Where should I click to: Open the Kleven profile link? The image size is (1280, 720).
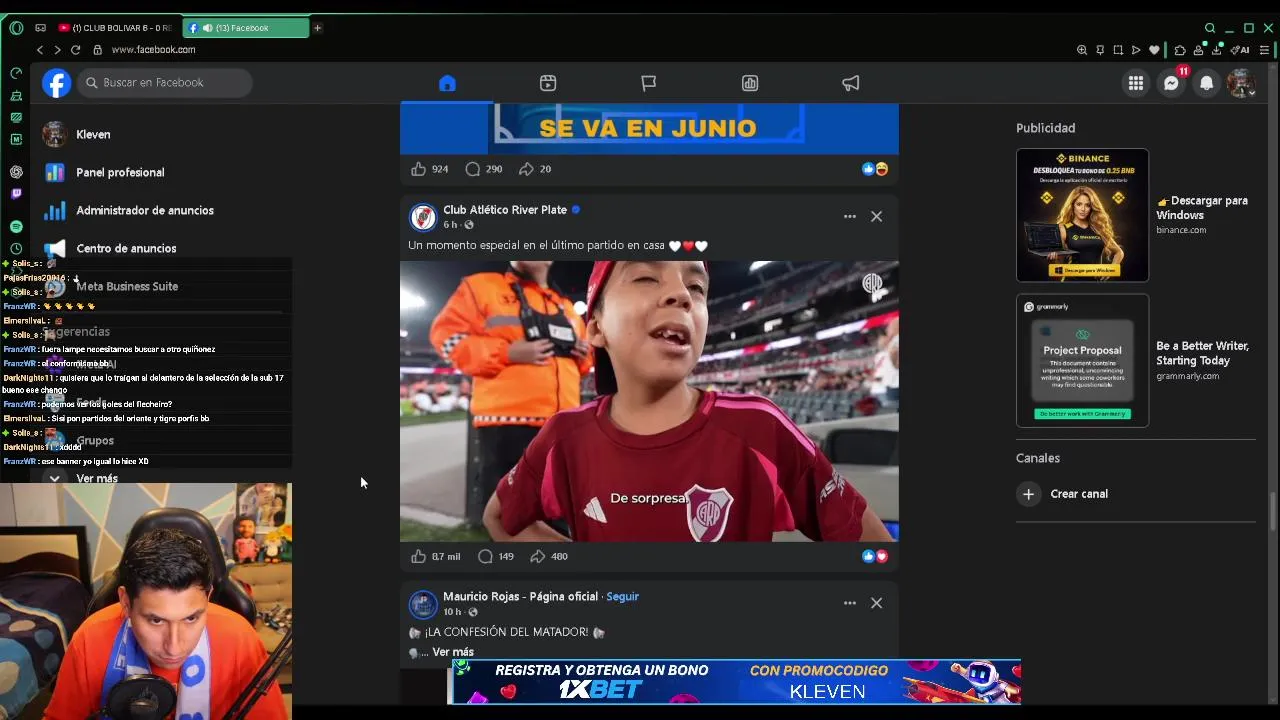pyautogui.click(x=93, y=134)
